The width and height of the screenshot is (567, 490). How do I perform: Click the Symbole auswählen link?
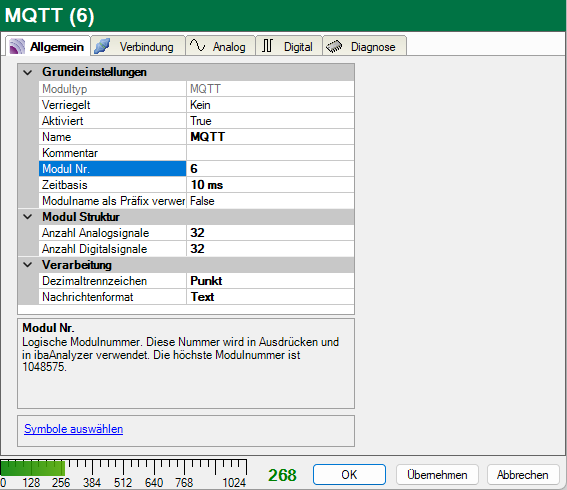(73, 429)
